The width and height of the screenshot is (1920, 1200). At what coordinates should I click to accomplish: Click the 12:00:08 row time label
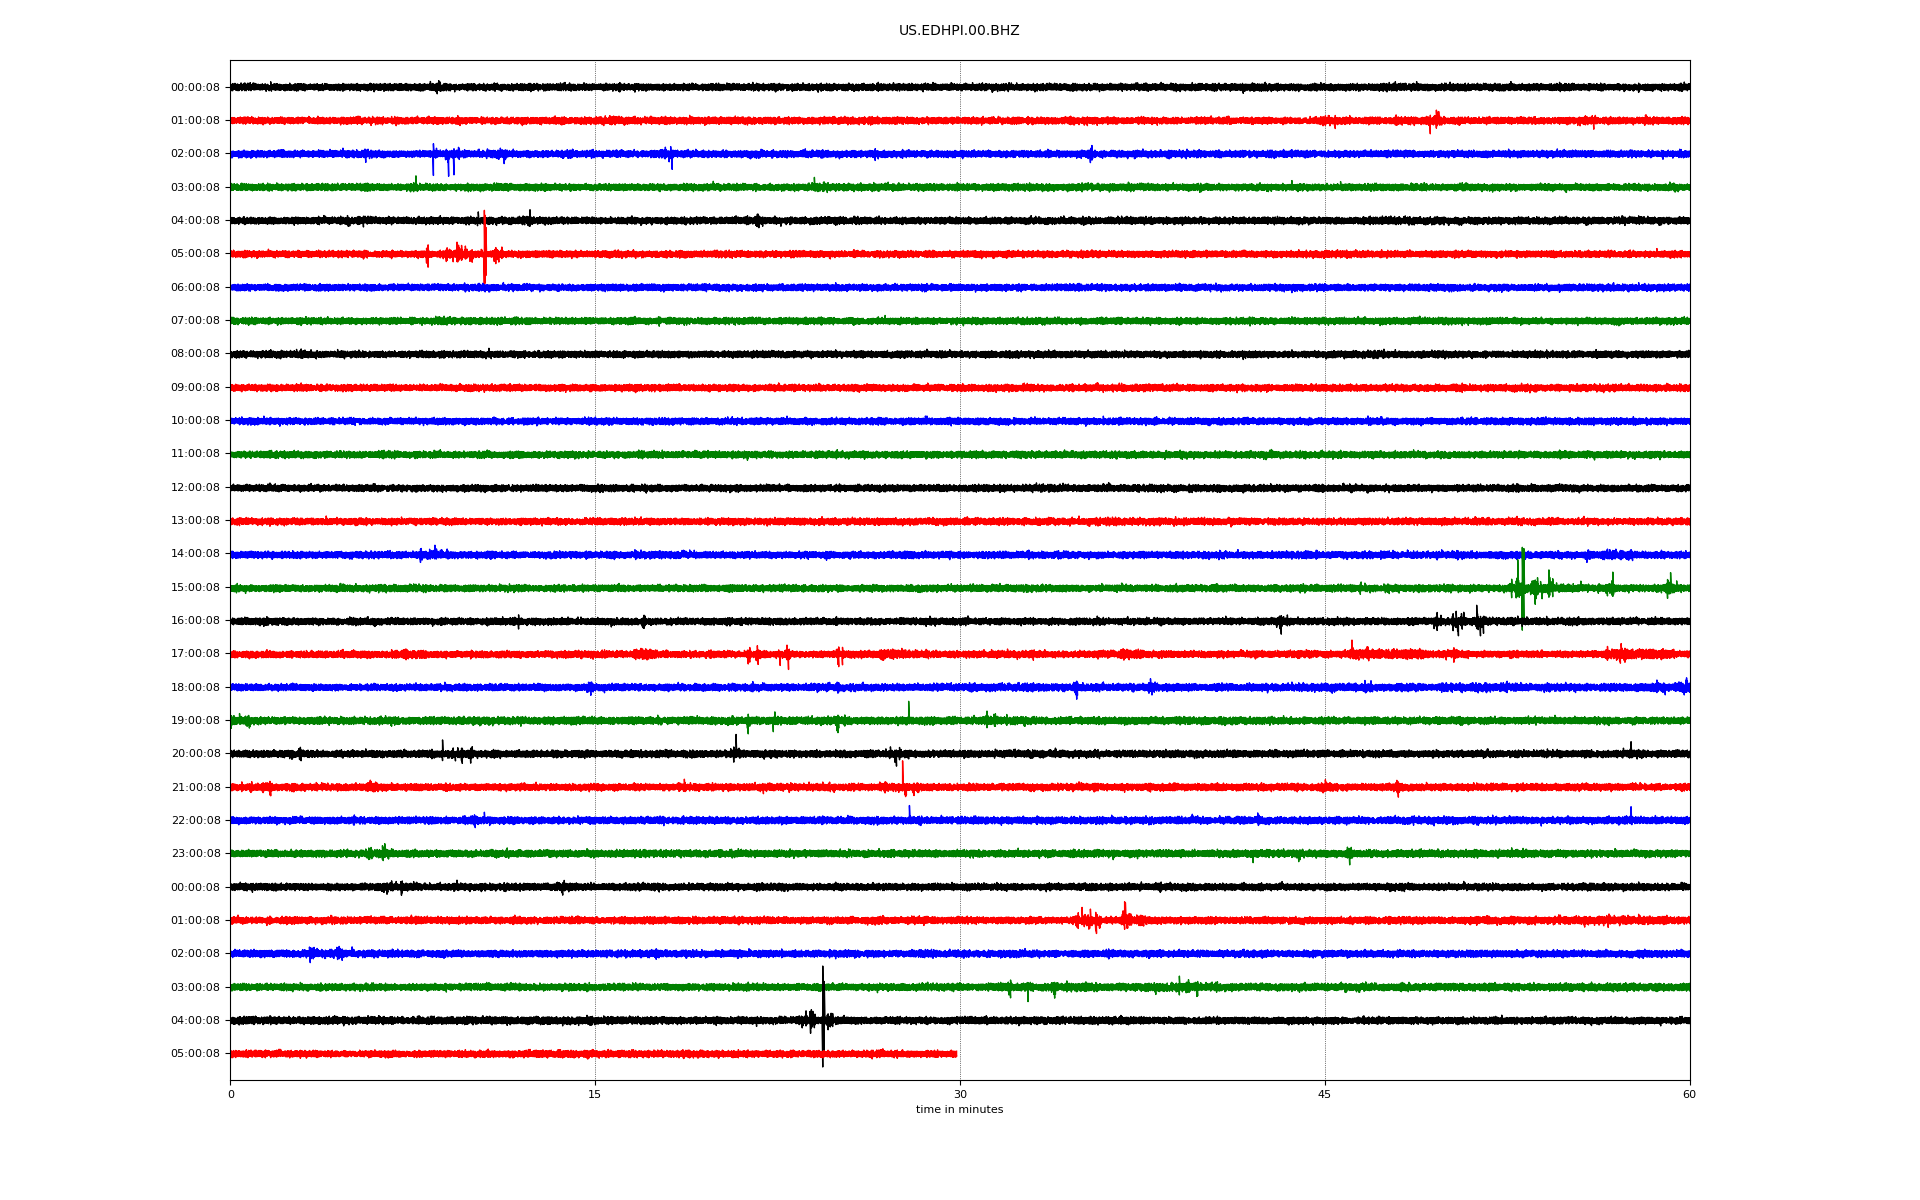coord(195,488)
